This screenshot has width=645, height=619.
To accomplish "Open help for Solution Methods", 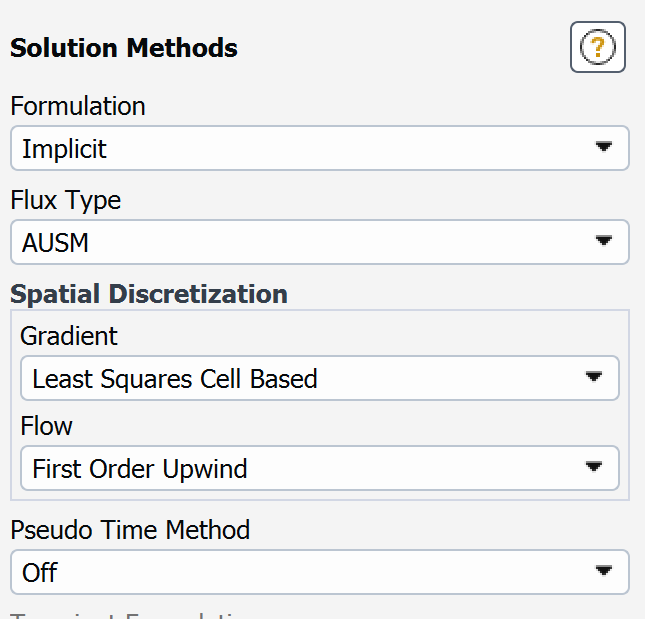I will (597, 47).
